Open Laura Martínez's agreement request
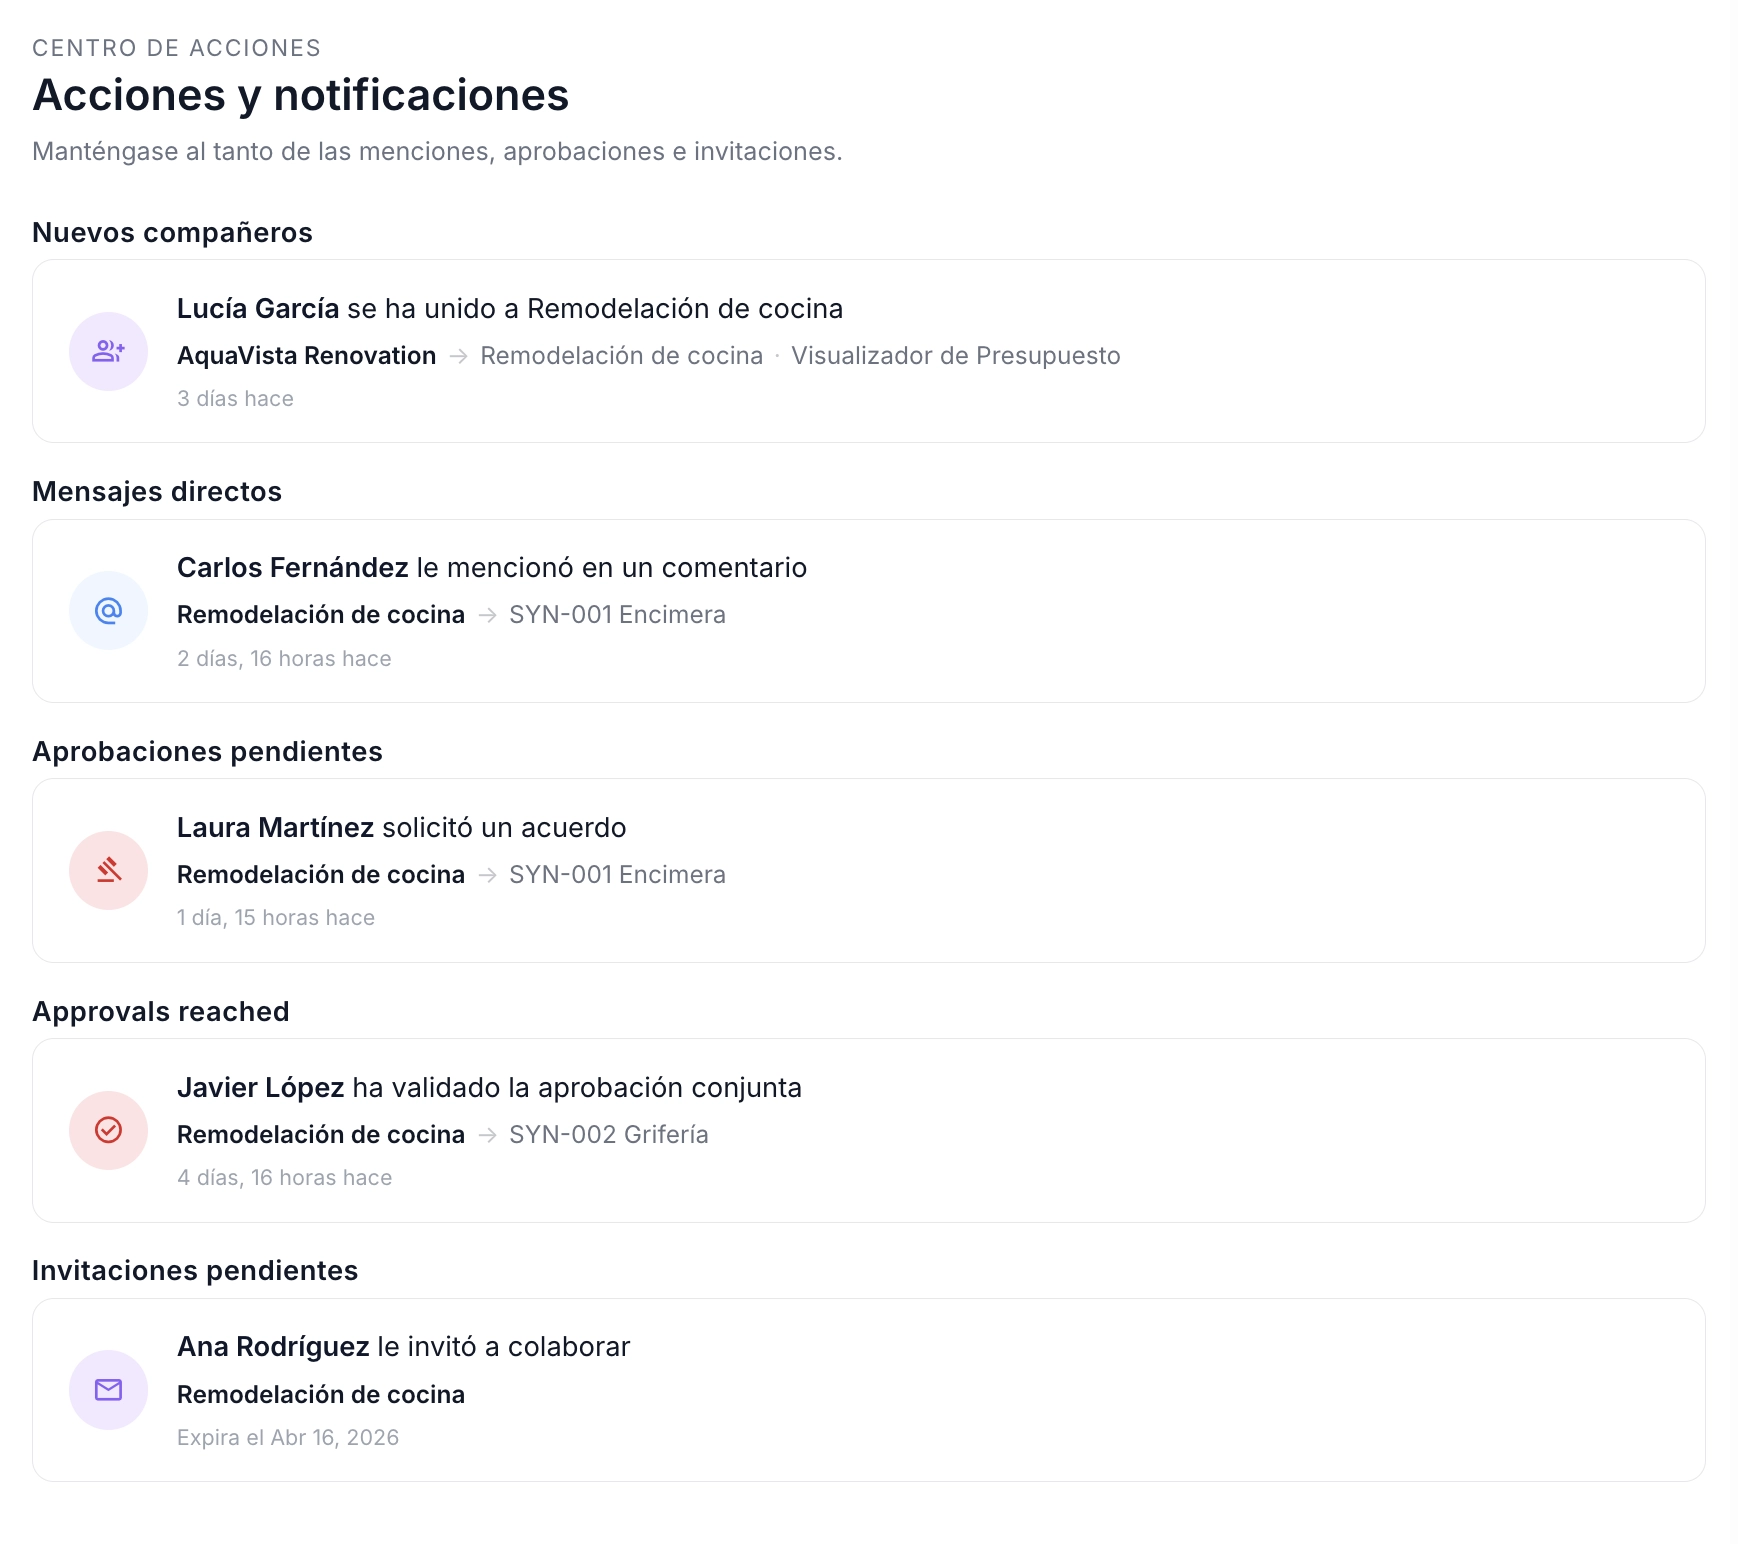Screen dimensions: 1738x1544 pos(401,828)
